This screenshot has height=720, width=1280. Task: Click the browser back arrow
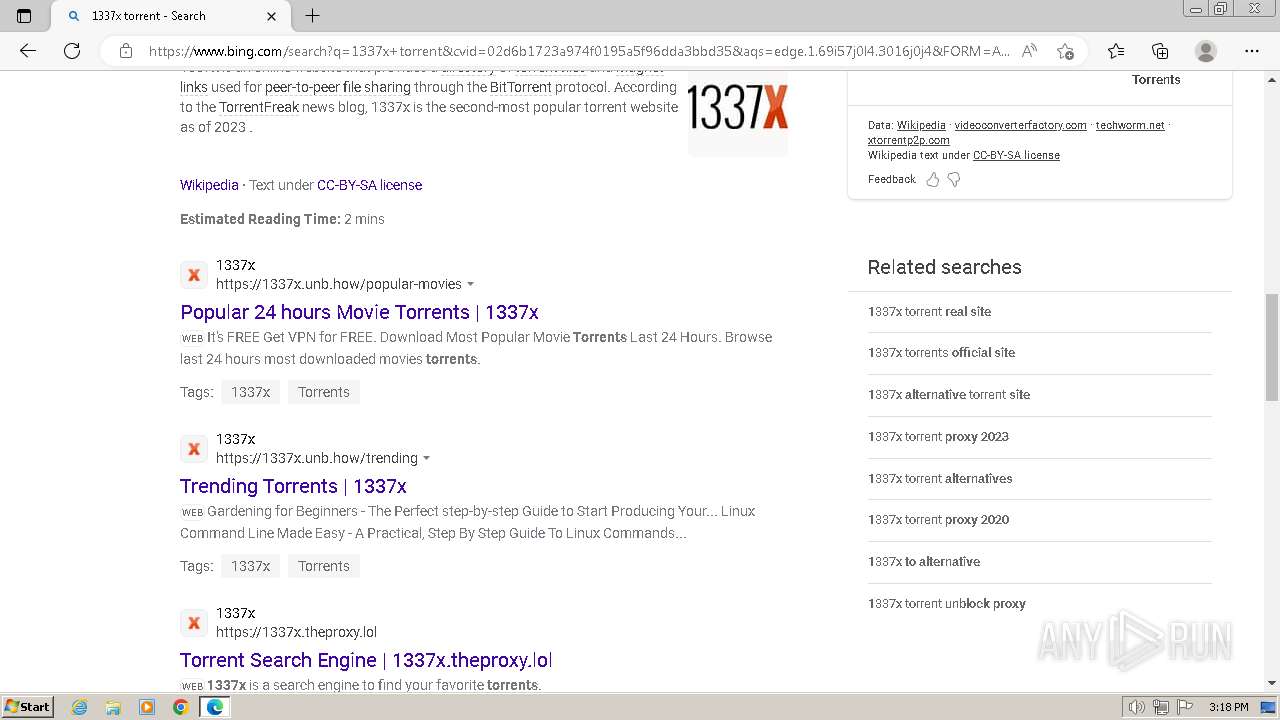[28, 51]
